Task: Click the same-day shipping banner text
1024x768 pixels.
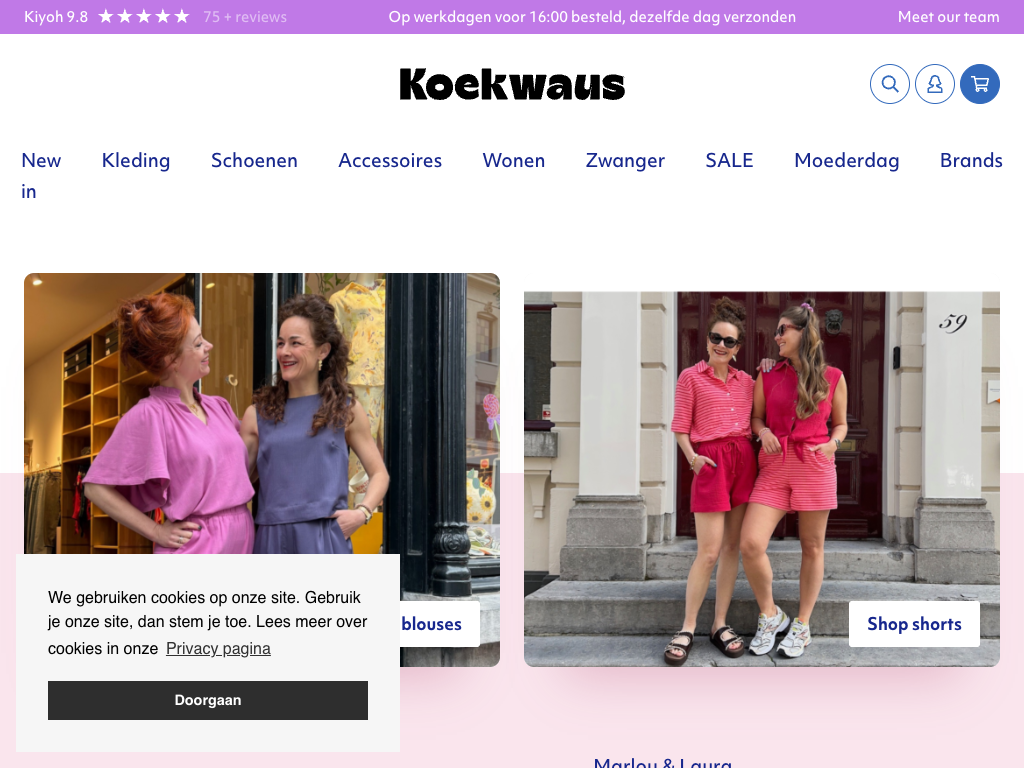Action: pos(592,17)
